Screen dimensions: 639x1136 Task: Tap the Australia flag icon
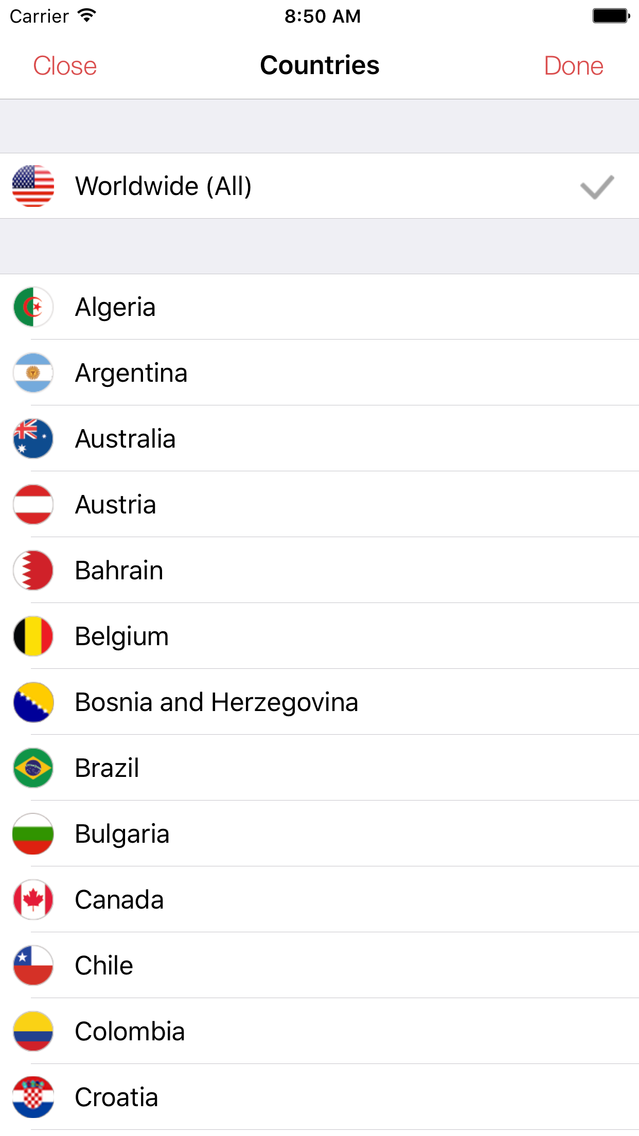point(33,439)
